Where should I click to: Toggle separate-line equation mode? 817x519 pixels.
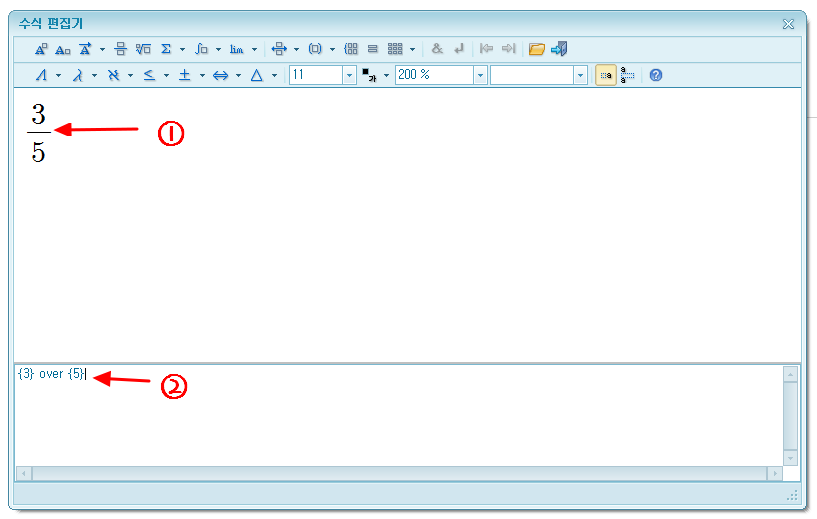point(627,76)
